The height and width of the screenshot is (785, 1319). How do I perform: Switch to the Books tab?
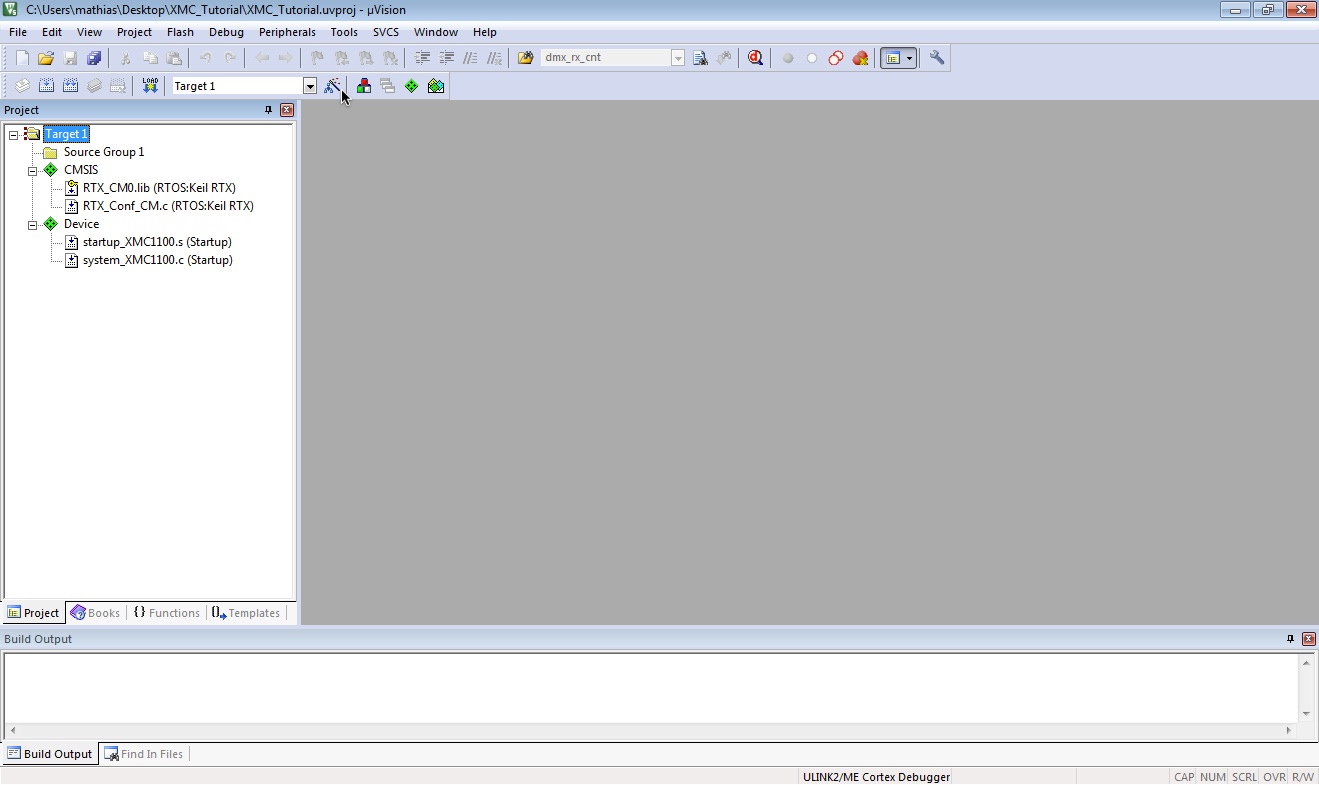pos(95,613)
